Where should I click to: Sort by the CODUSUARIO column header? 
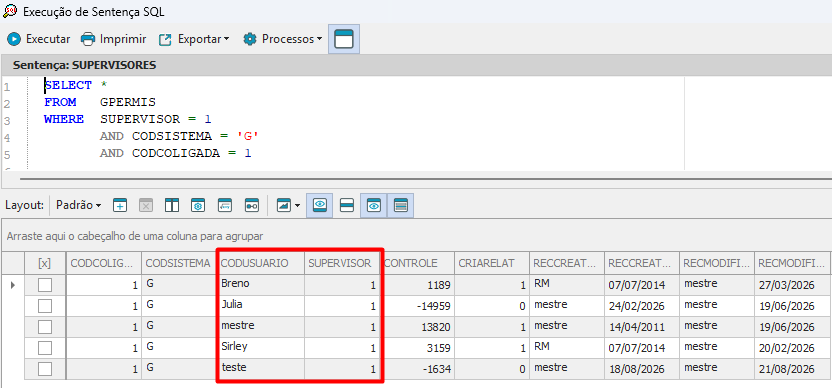coord(260,263)
